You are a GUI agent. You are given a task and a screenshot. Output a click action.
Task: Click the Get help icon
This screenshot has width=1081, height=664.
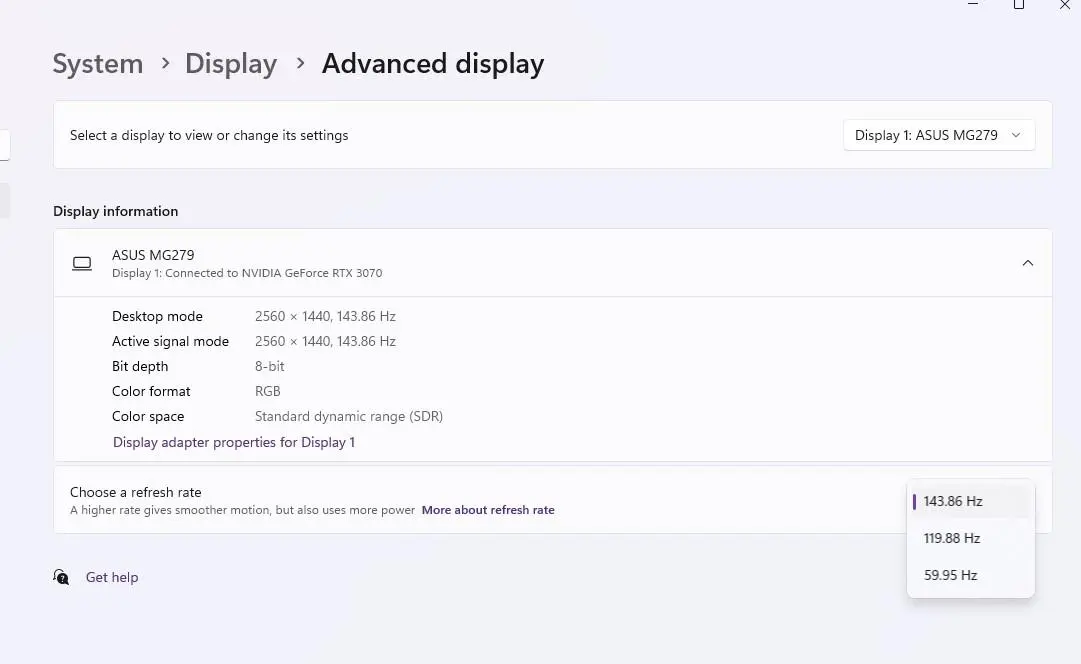(x=61, y=577)
